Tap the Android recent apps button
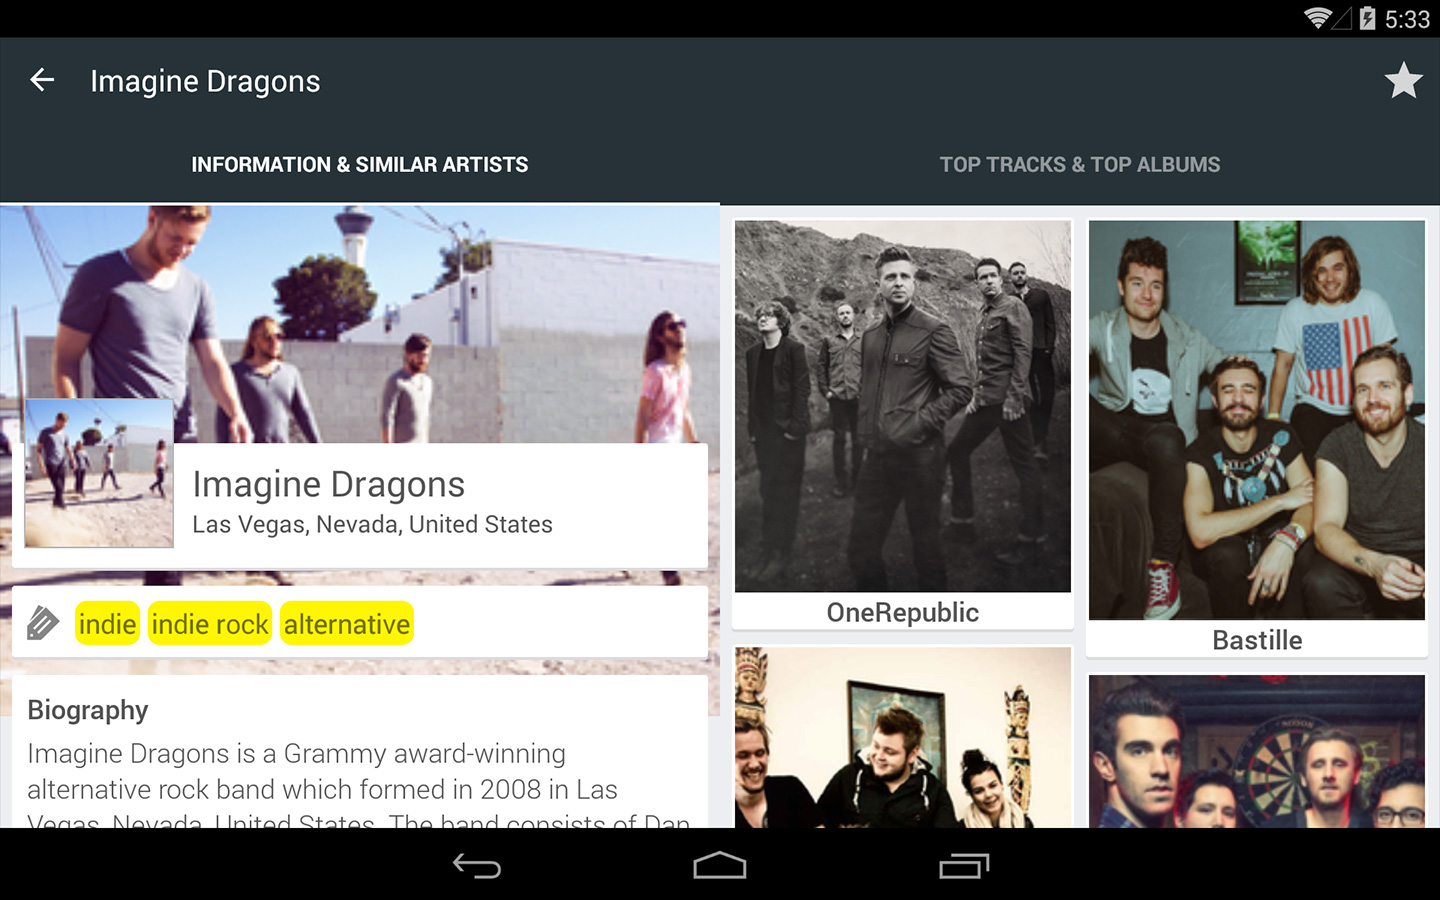This screenshot has width=1440, height=900. (964, 865)
